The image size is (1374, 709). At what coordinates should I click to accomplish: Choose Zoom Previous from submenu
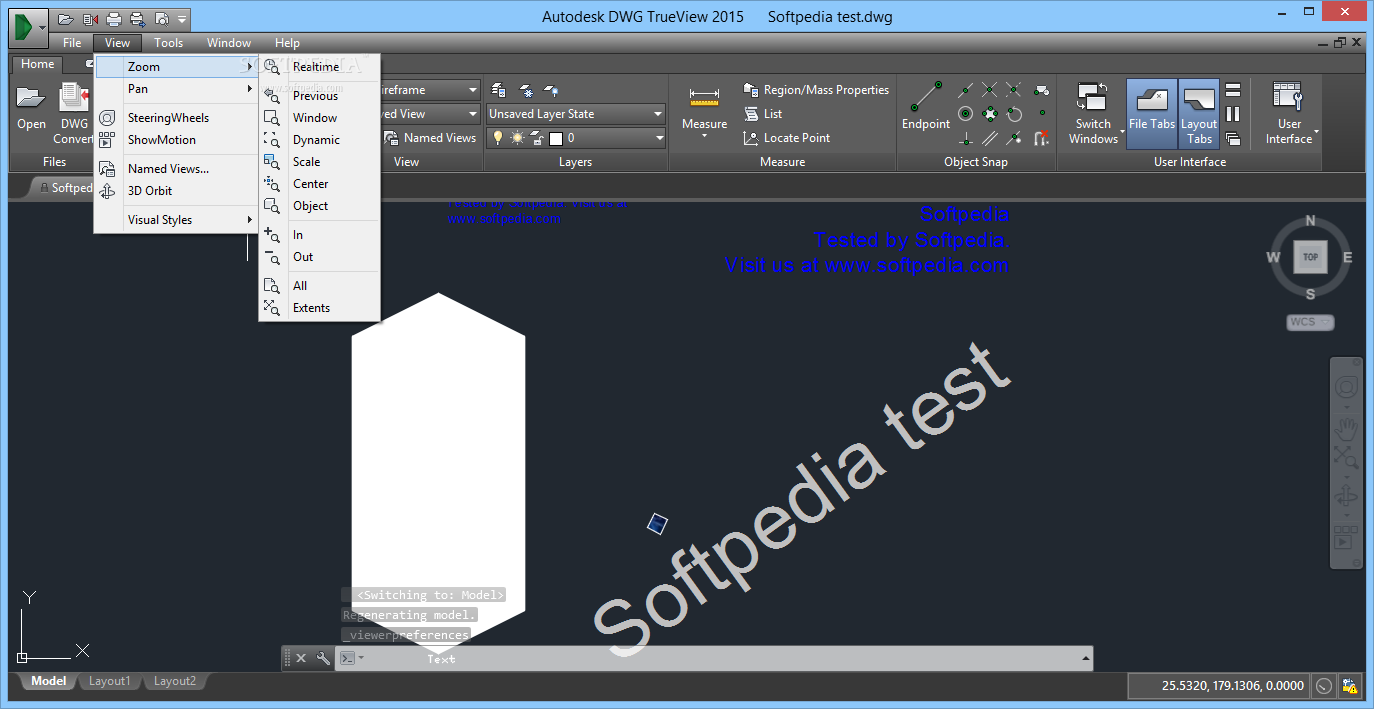coord(319,96)
